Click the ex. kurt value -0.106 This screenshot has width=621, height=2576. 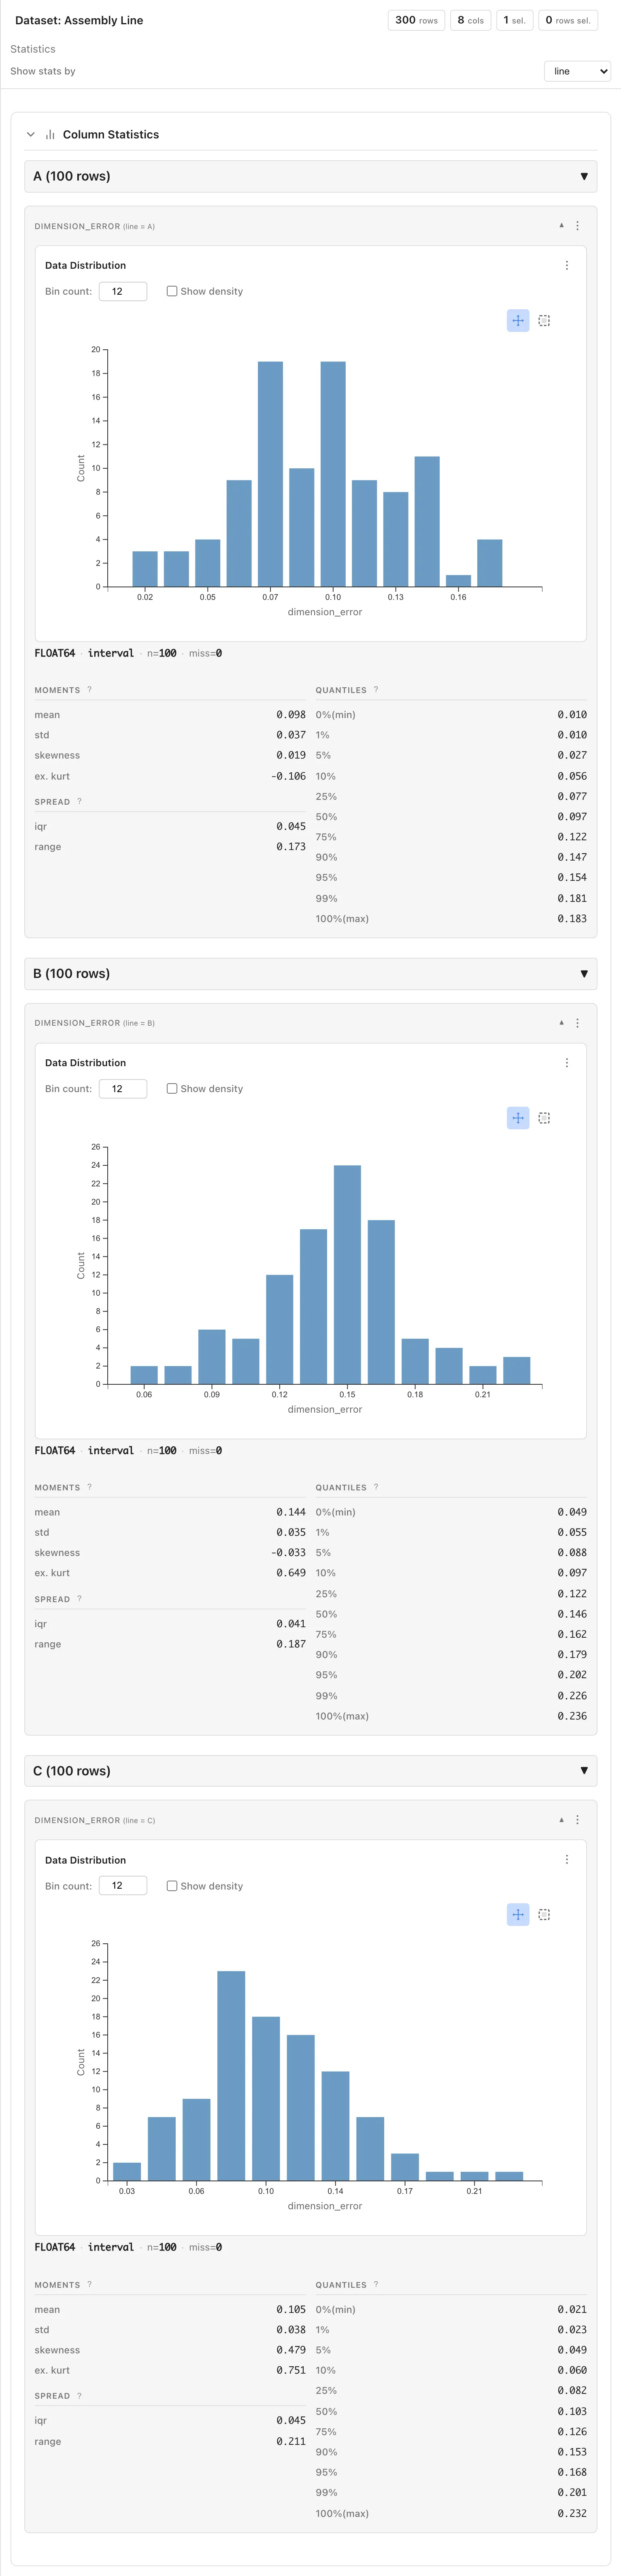click(288, 776)
